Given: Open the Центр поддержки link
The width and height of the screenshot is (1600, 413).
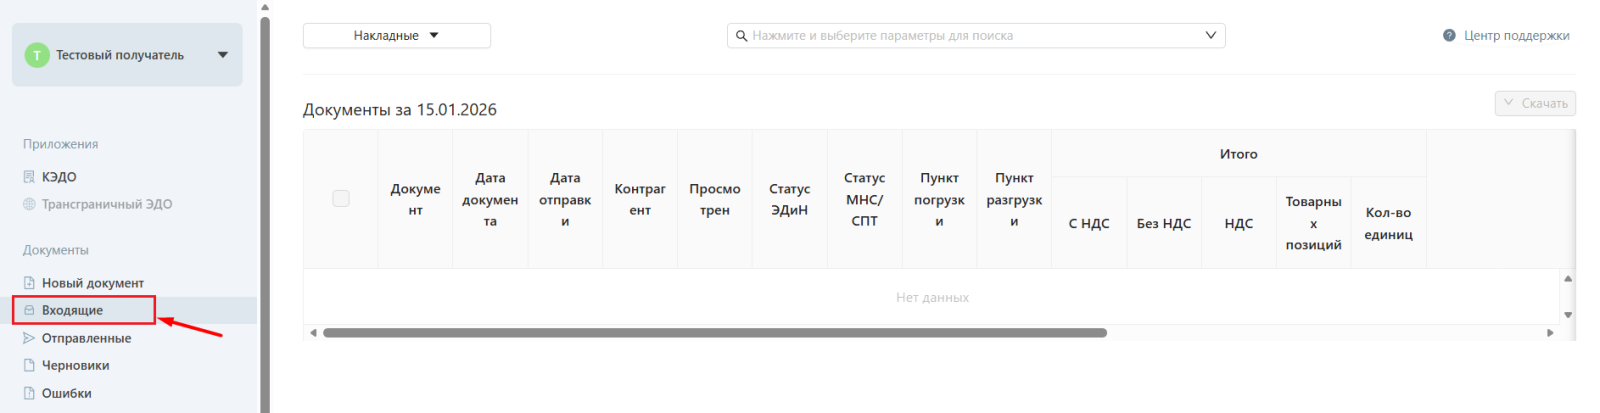Looking at the screenshot, I should (1516, 36).
